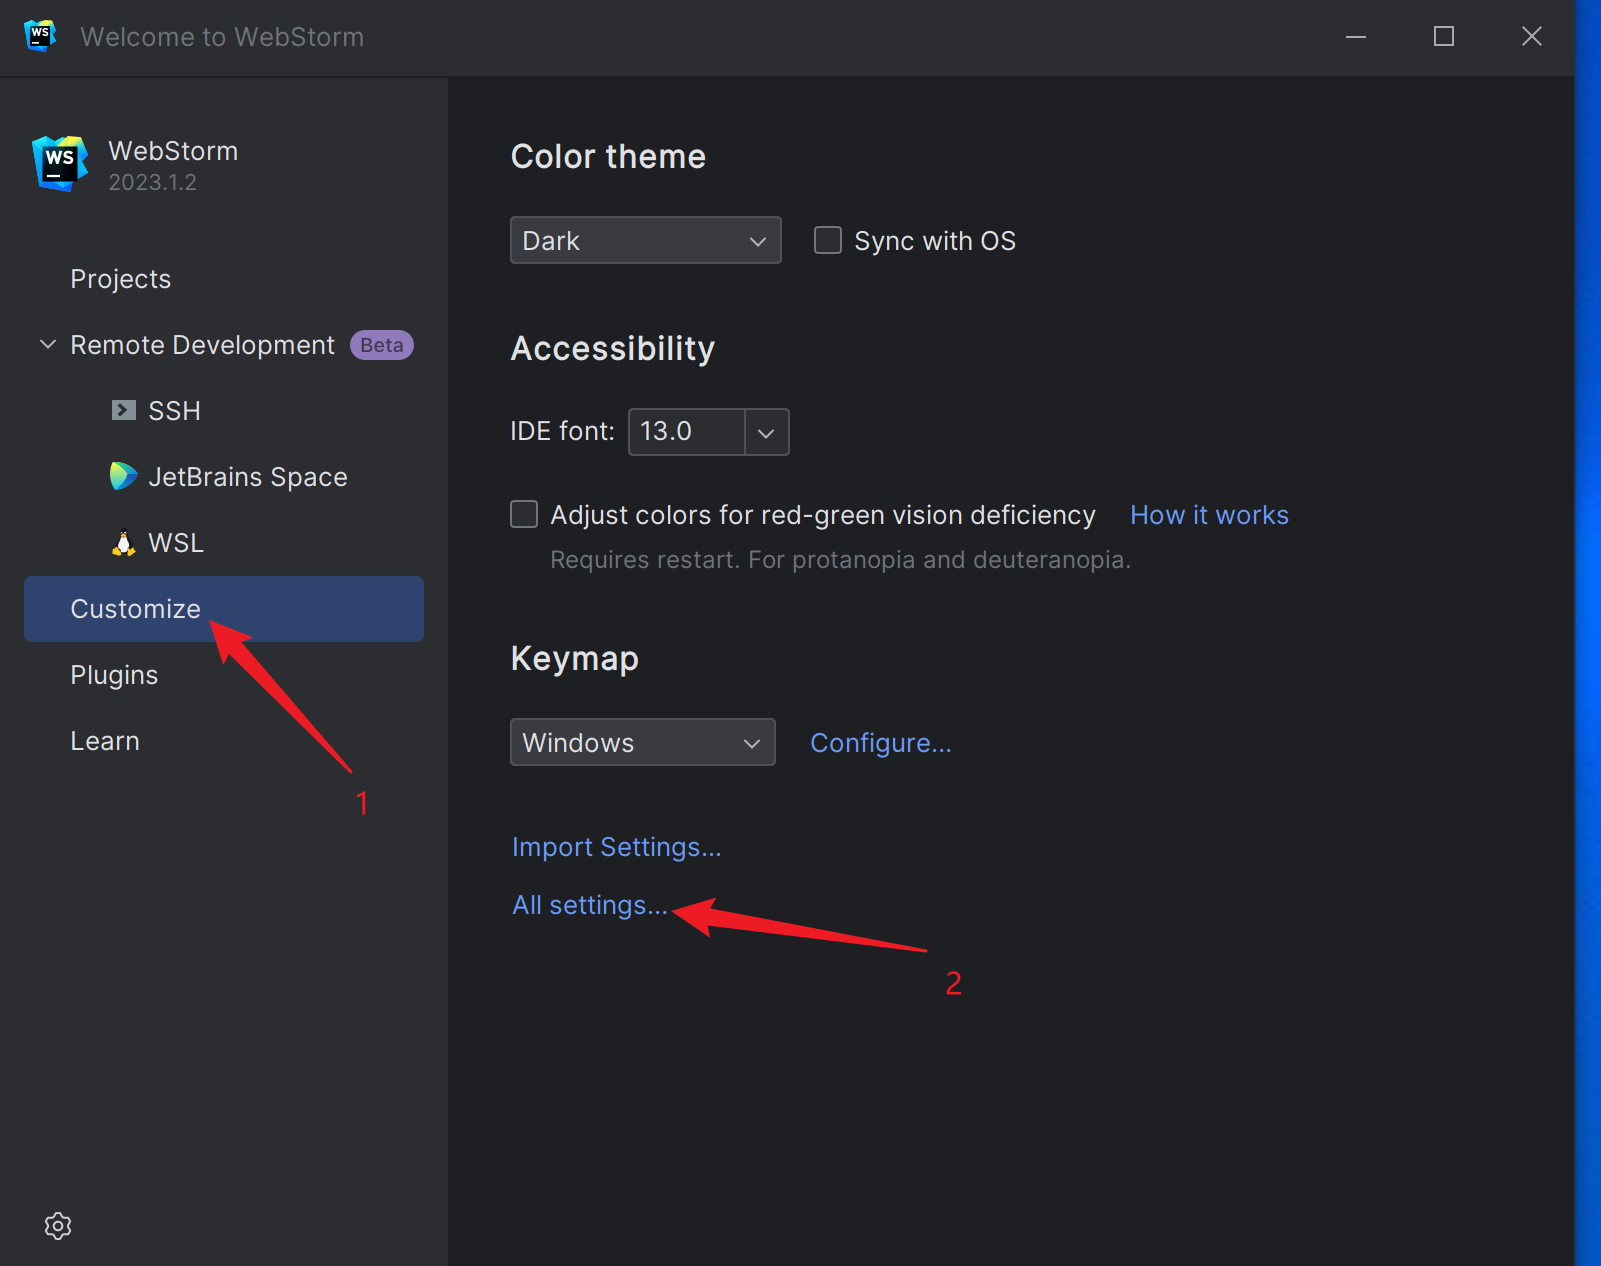Open the All settings... link
Screen dimensions: 1601x1266
[x=590, y=905]
